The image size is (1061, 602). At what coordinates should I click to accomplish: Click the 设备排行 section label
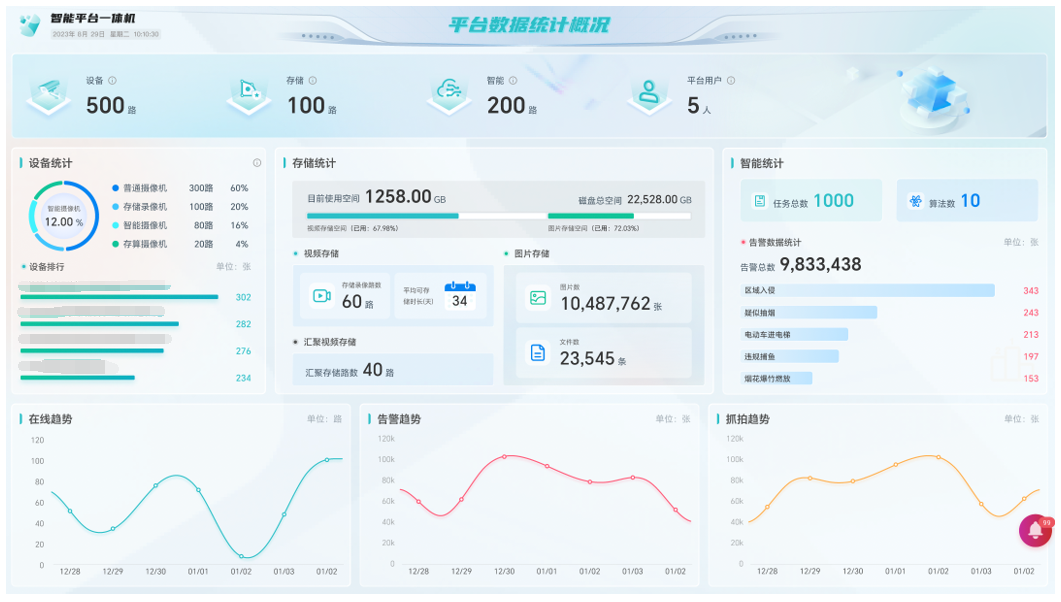47,267
